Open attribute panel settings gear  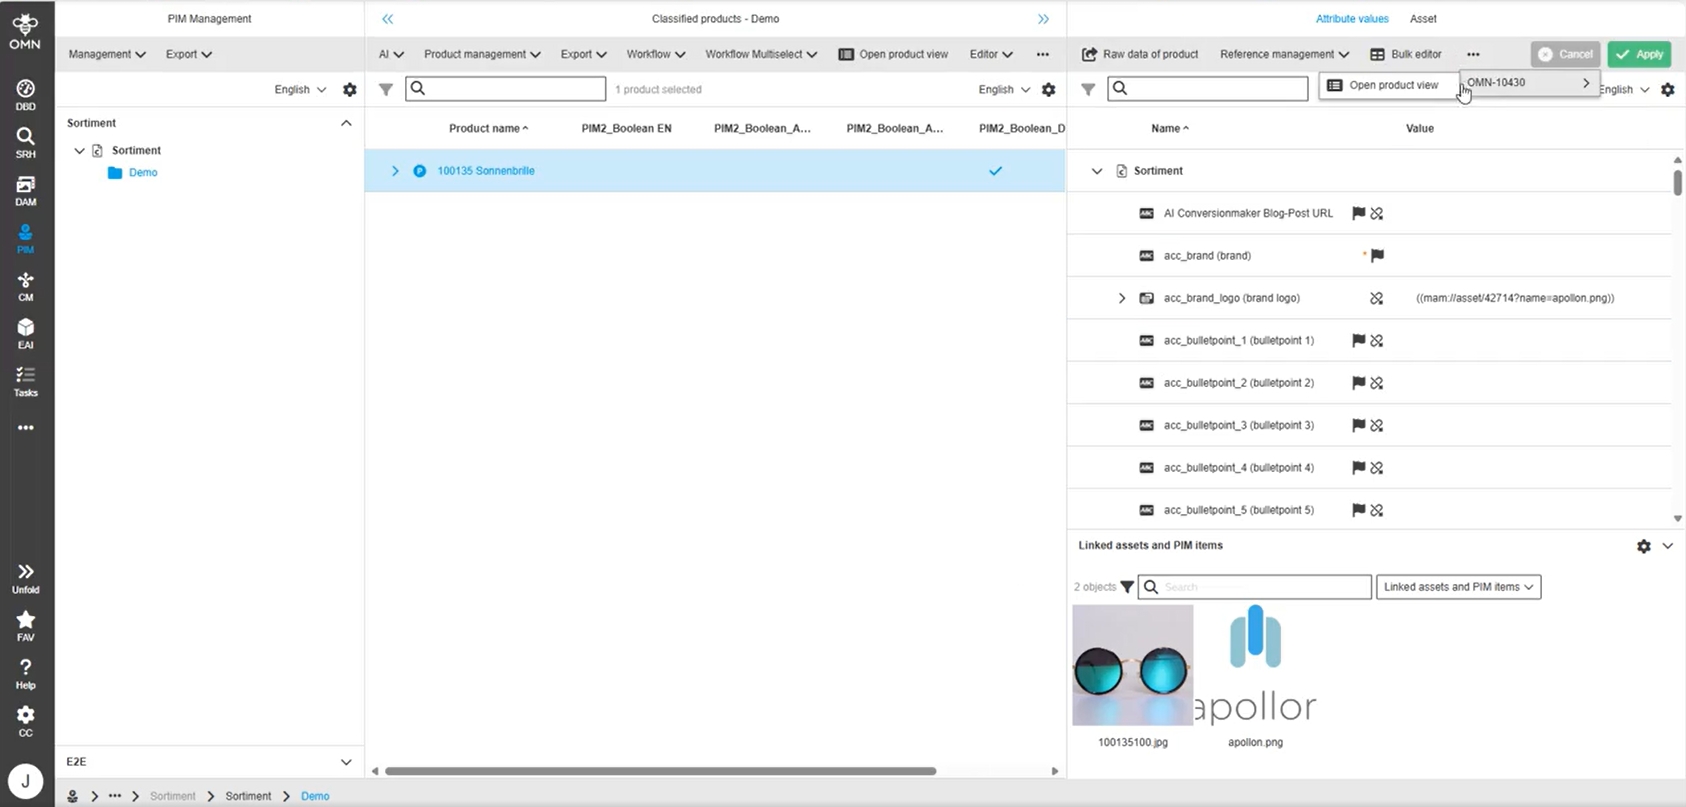(x=1667, y=90)
